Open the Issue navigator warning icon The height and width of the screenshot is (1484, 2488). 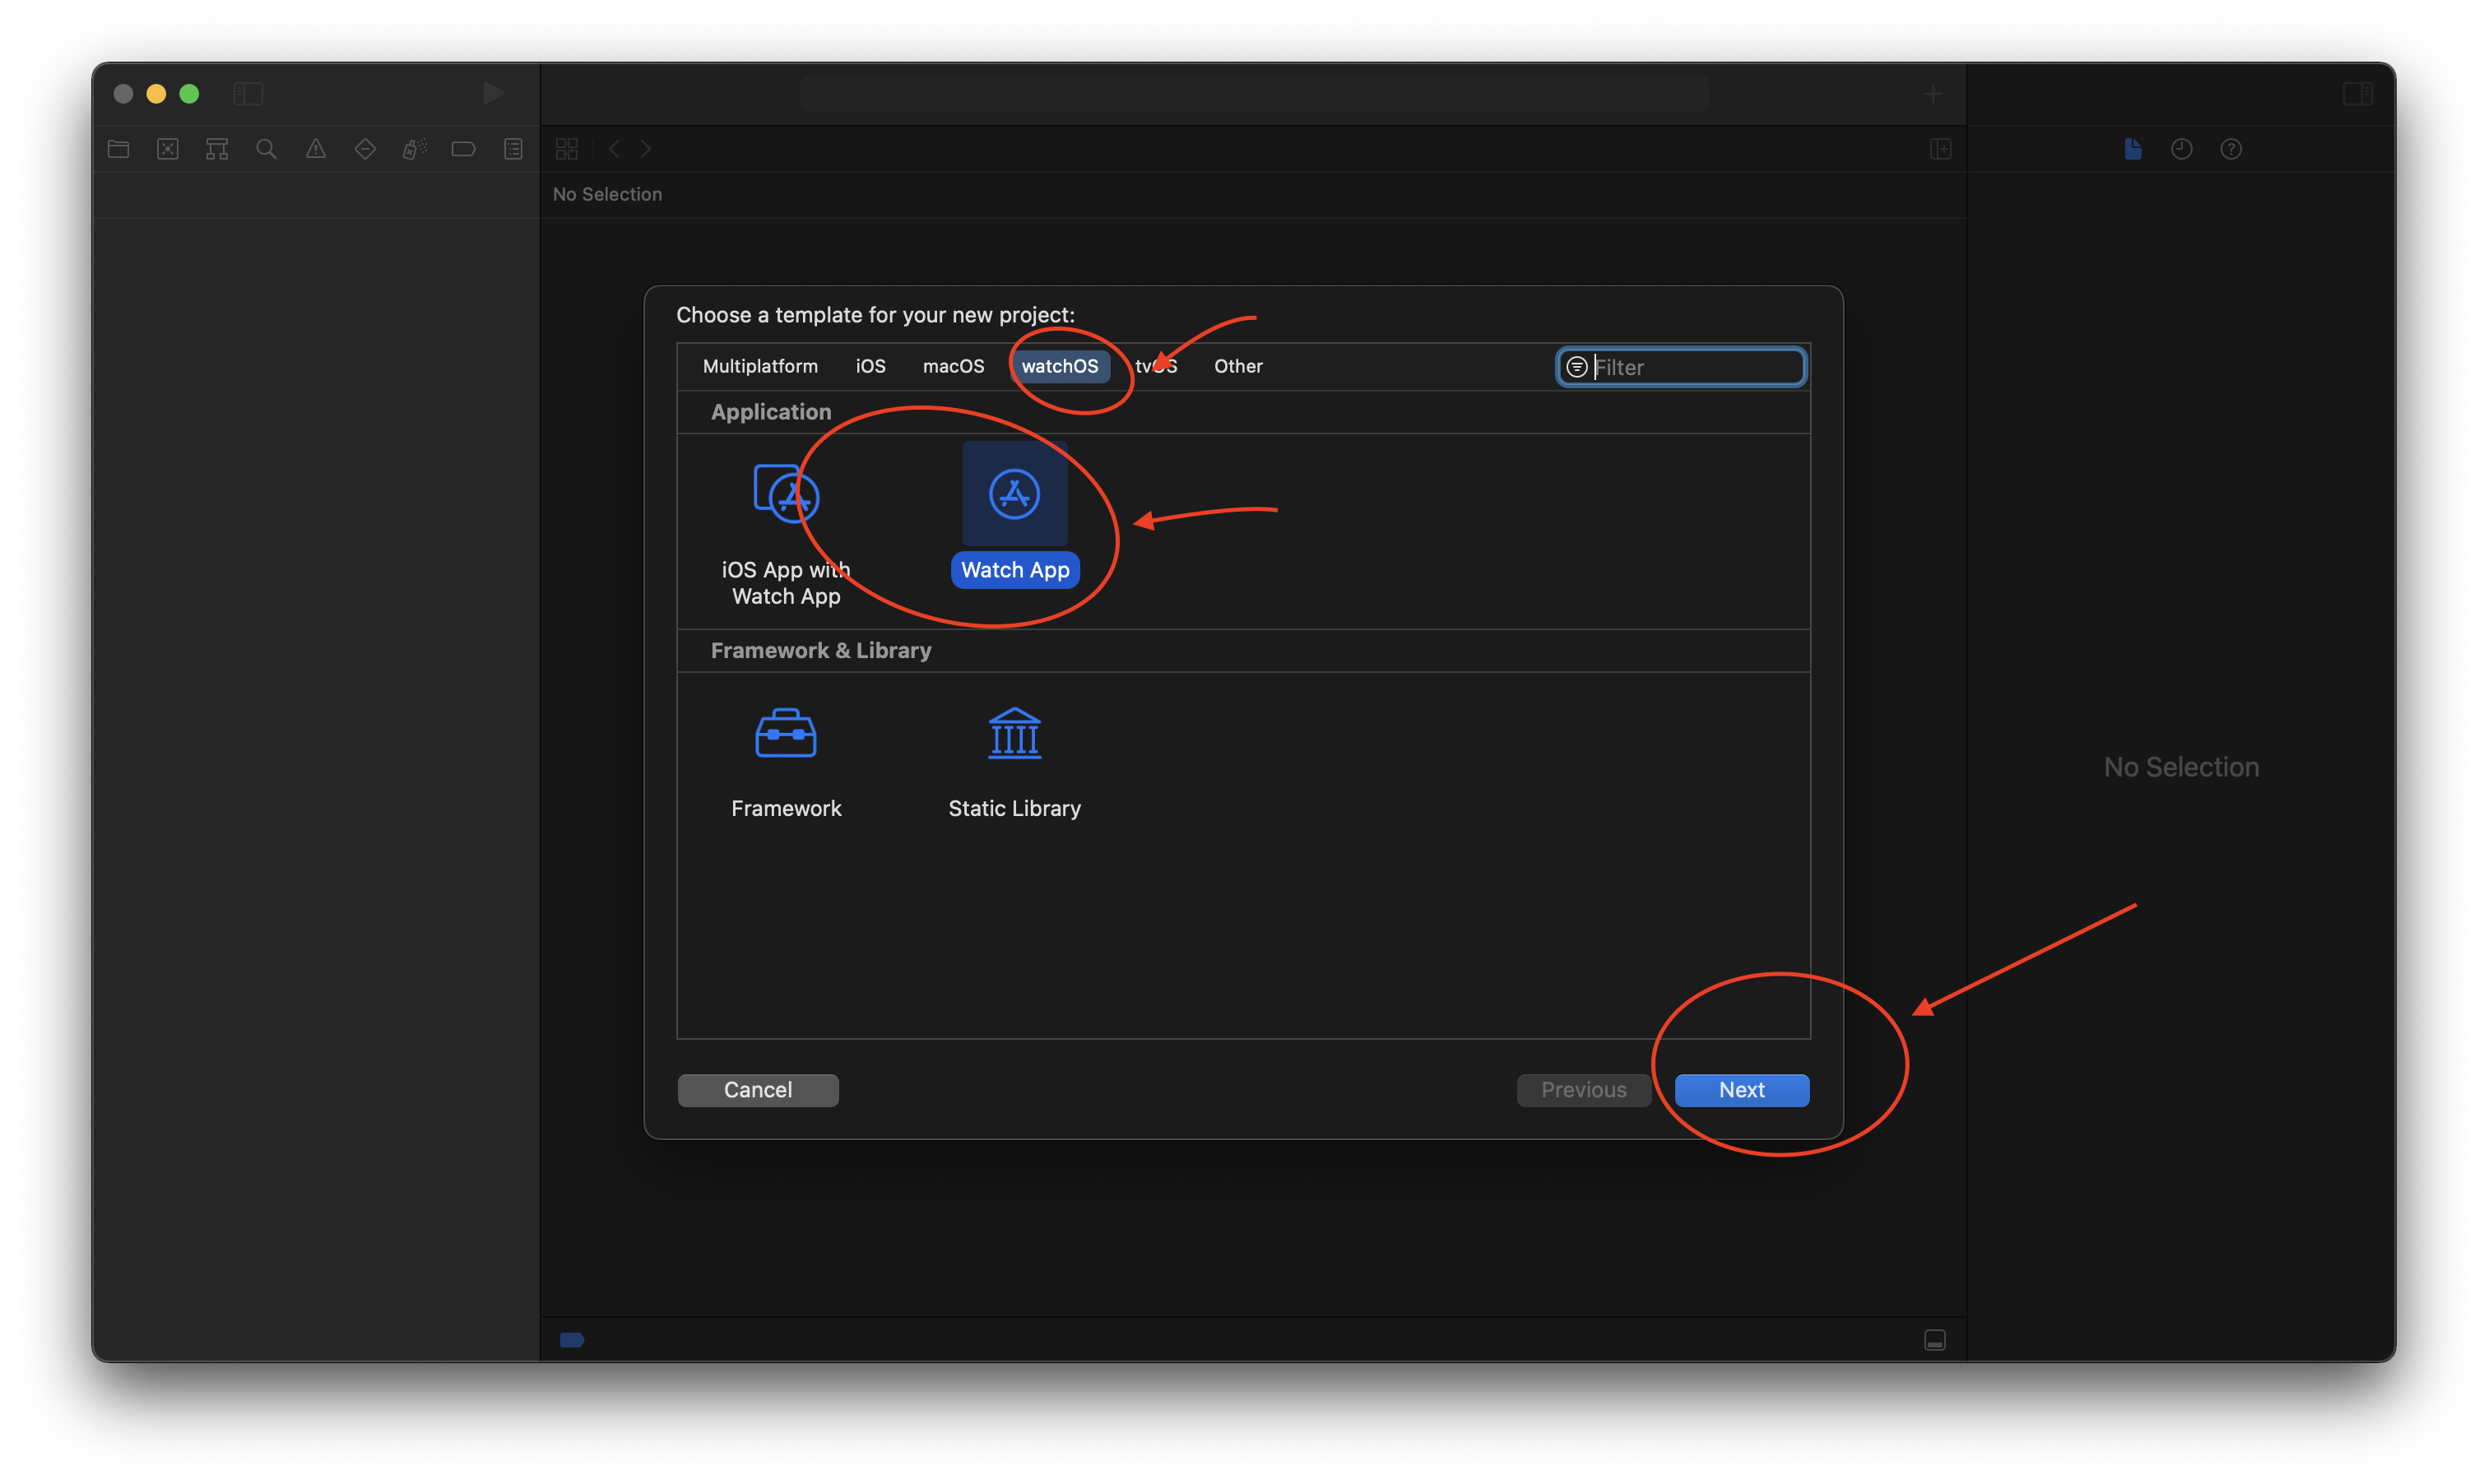(316, 149)
